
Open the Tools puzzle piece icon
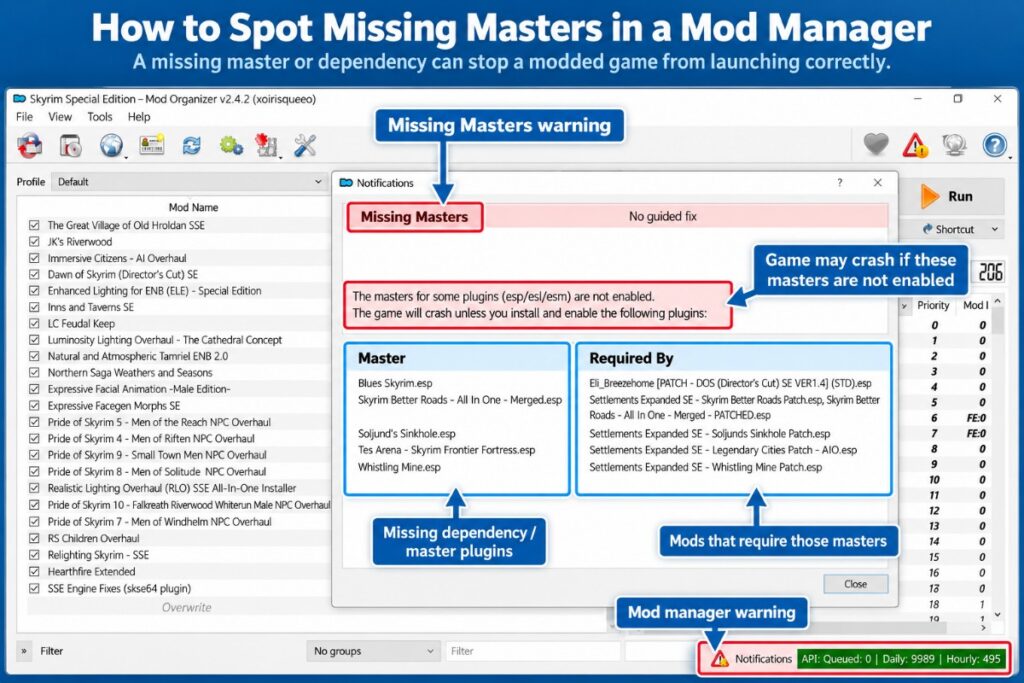pyautogui.click(x=266, y=146)
